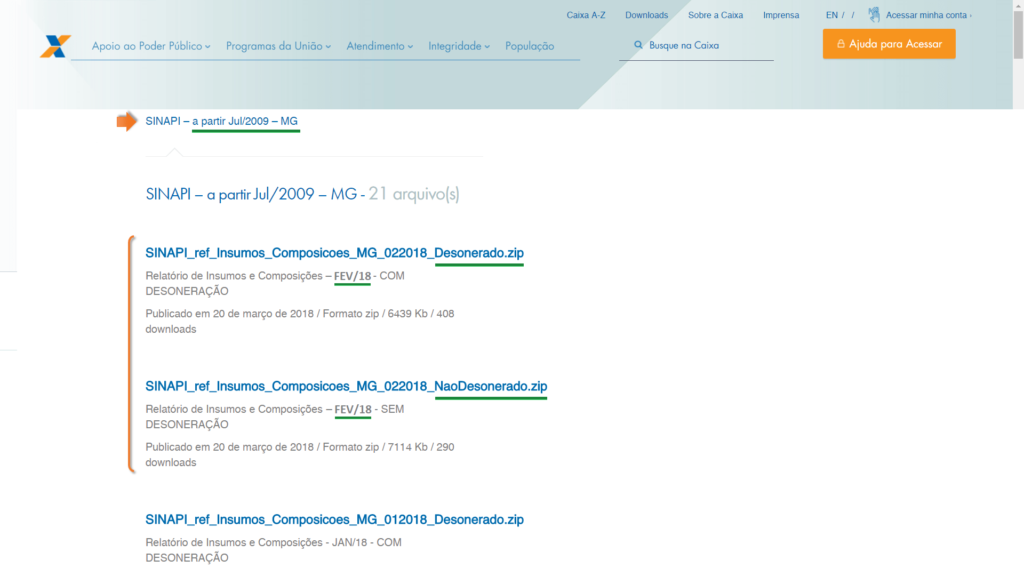Screen dimensions: 1024x576
Task: Focus the Busque na Caixa search field
Action: click(x=705, y=45)
